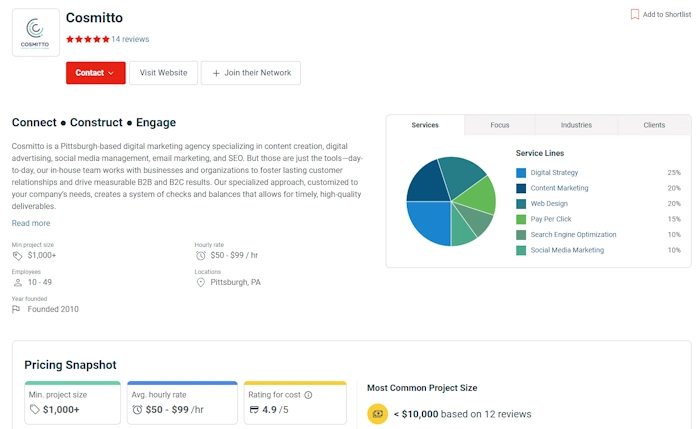Click the Connect Construct Engage heading
Image resolution: width=700 pixels, height=429 pixels.
click(94, 123)
